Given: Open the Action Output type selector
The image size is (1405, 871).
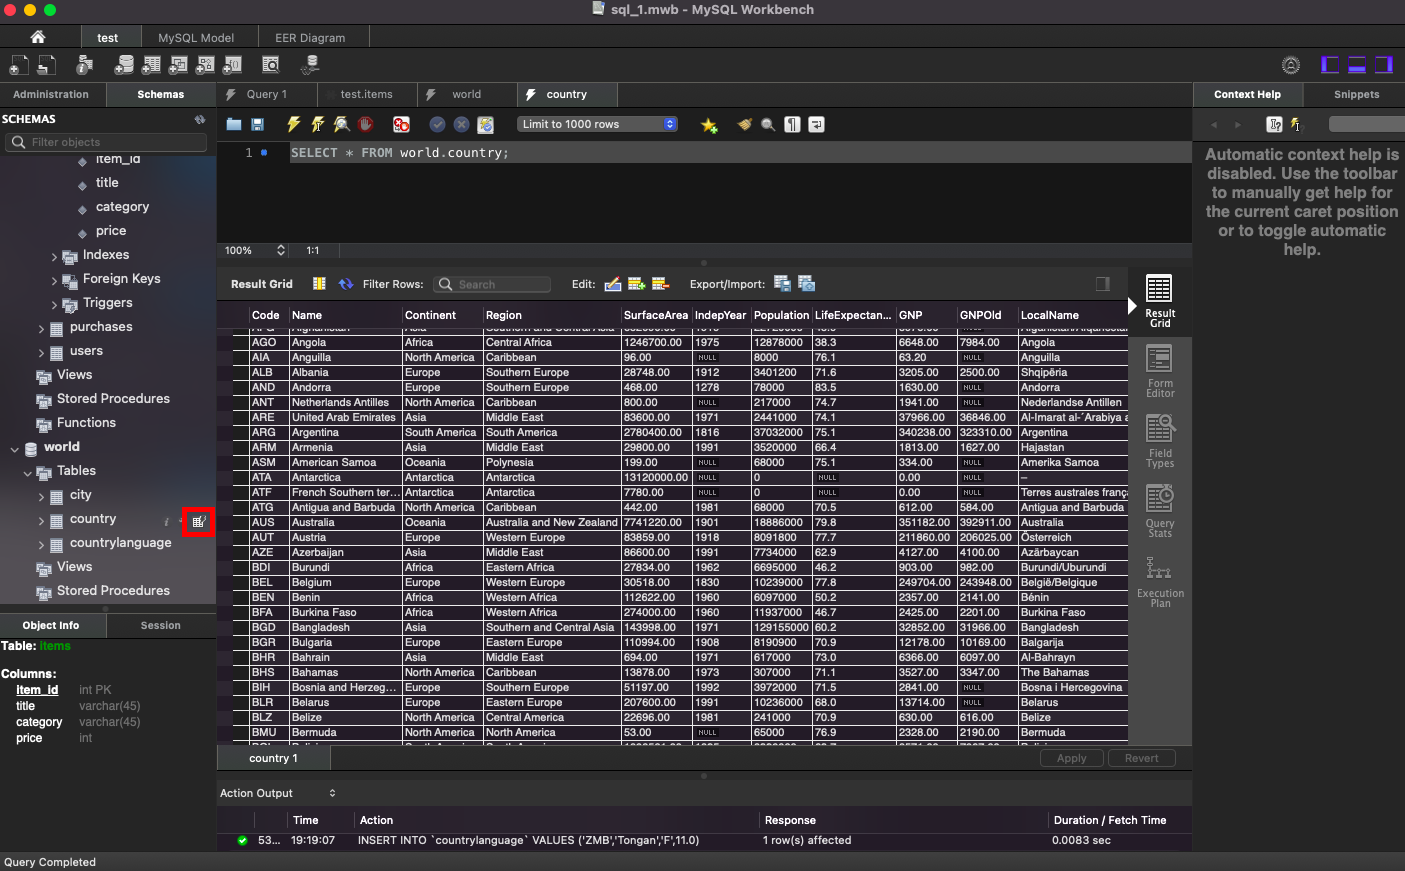Looking at the screenshot, I should click(x=278, y=793).
